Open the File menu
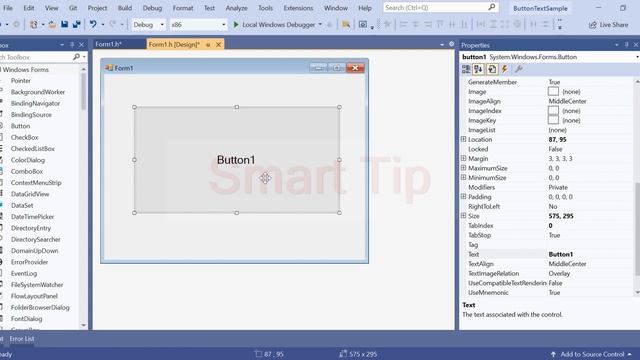Viewport: 640px width, 360px height. (8, 8)
